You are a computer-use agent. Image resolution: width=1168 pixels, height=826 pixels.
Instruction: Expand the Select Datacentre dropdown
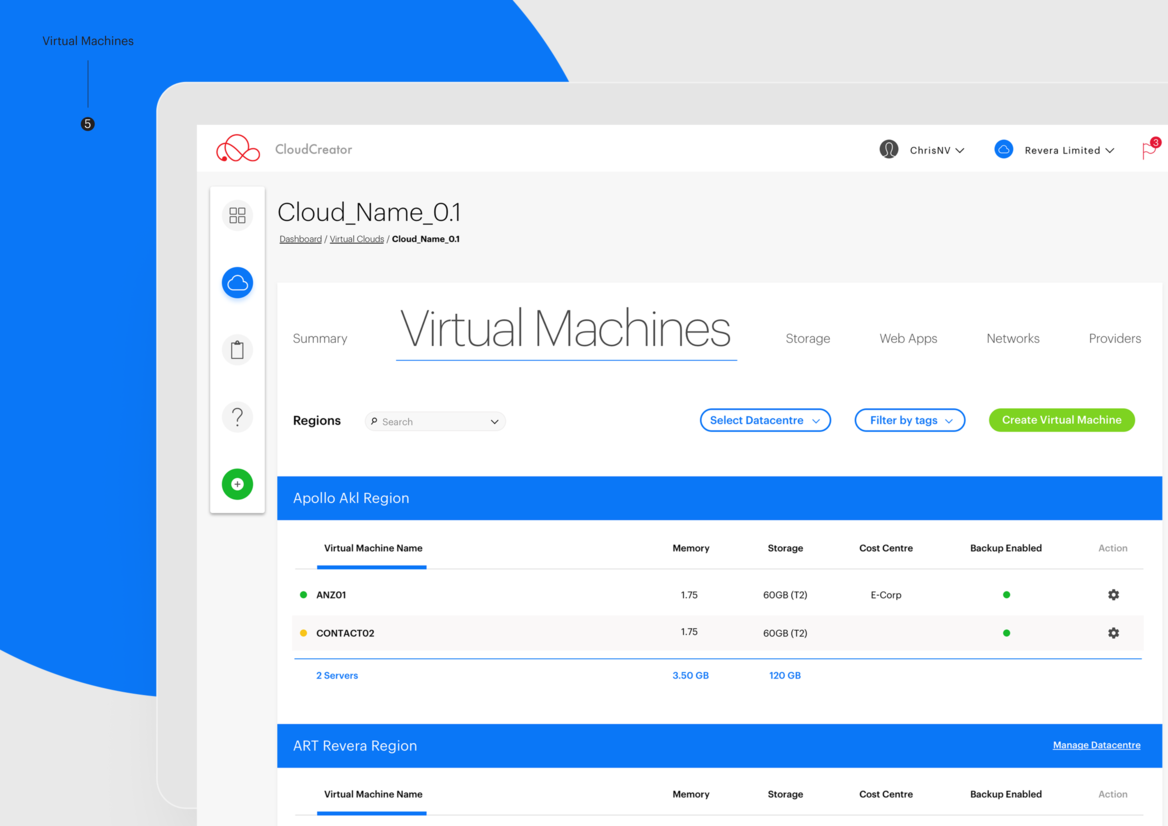click(765, 421)
